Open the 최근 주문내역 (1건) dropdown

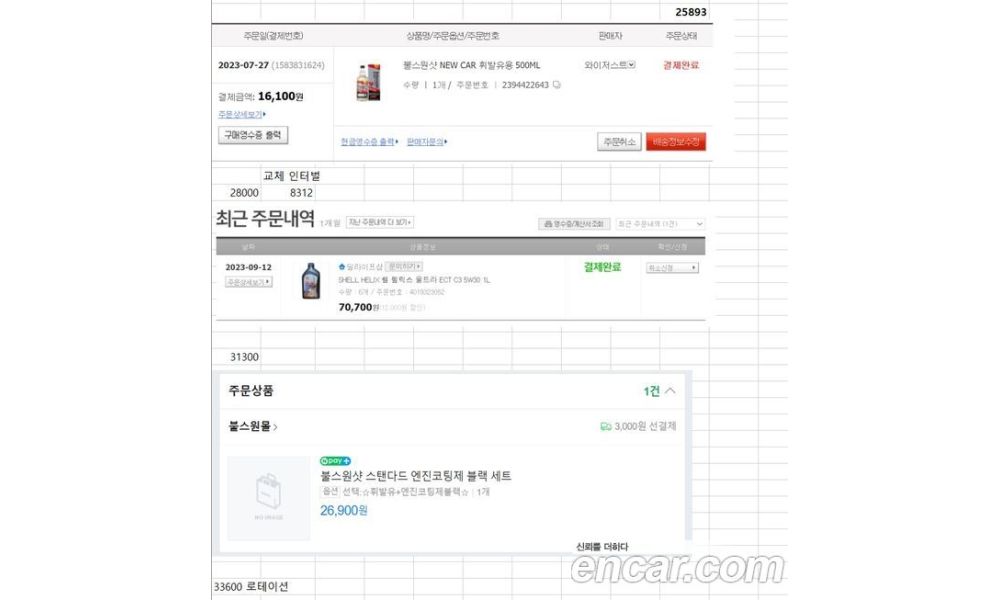tap(660, 224)
